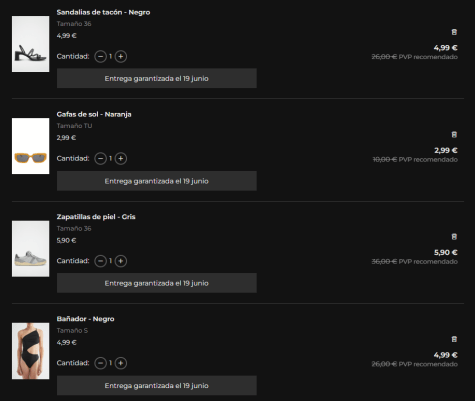The width and height of the screenshot is (475, 401).
Task: Decrease quantity of Sandalias de tacón
Action: coord(100,56)
